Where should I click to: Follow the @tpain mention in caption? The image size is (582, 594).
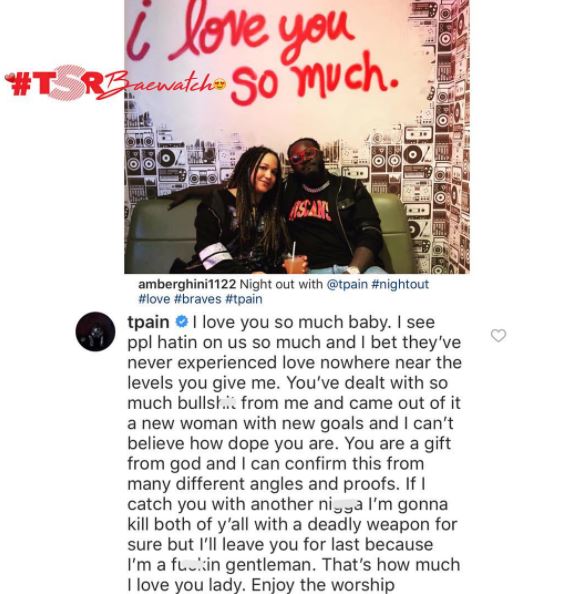(x=347, y=284)
